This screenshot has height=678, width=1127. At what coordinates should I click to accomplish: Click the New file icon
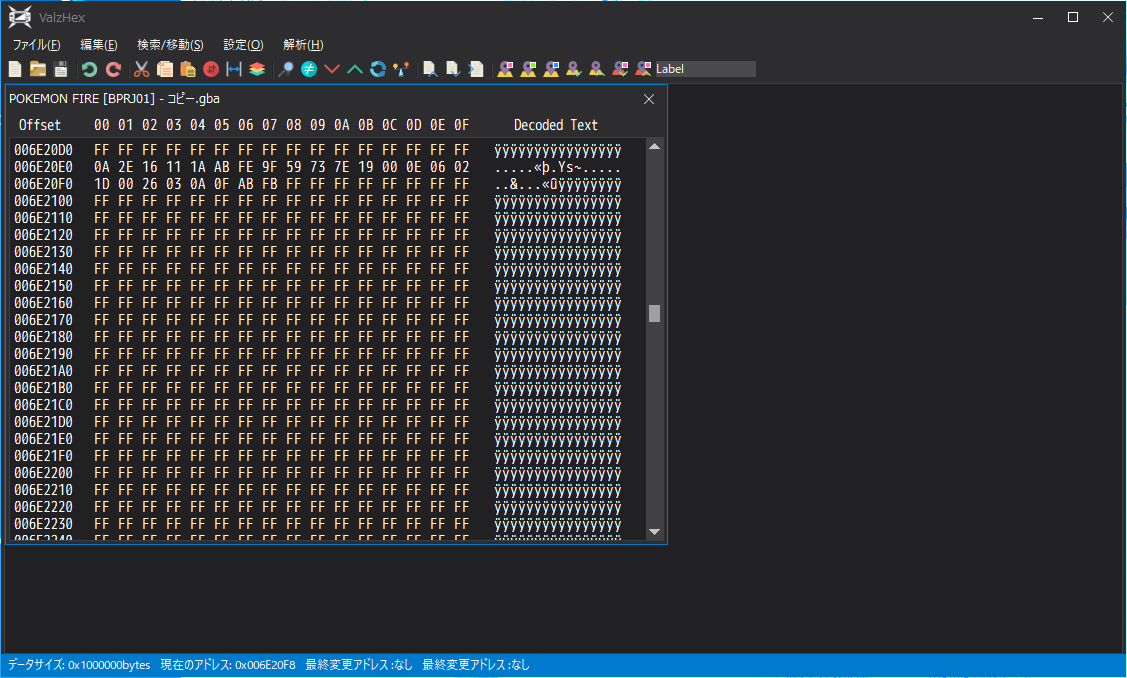(x=15, y=69)
